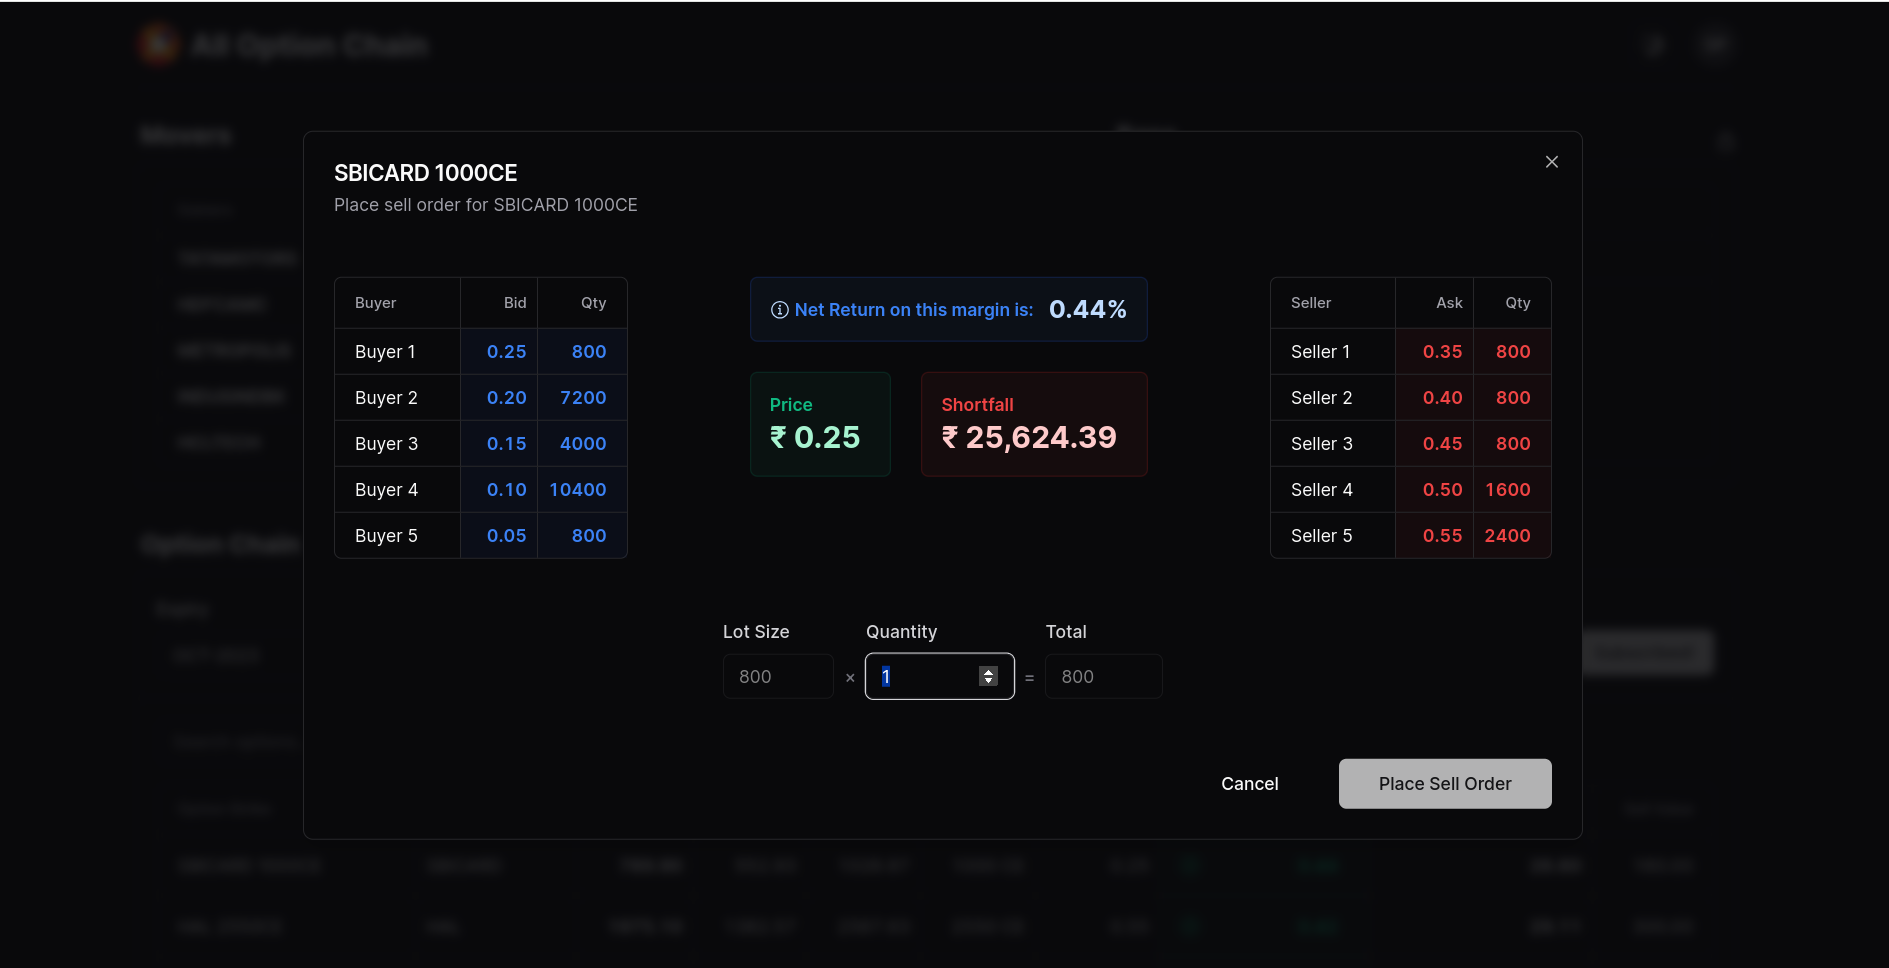Screen dimensions: 1889x968
Task: Select Buyer 1's bid price of 0.25
Action: (x=506, y=351)
